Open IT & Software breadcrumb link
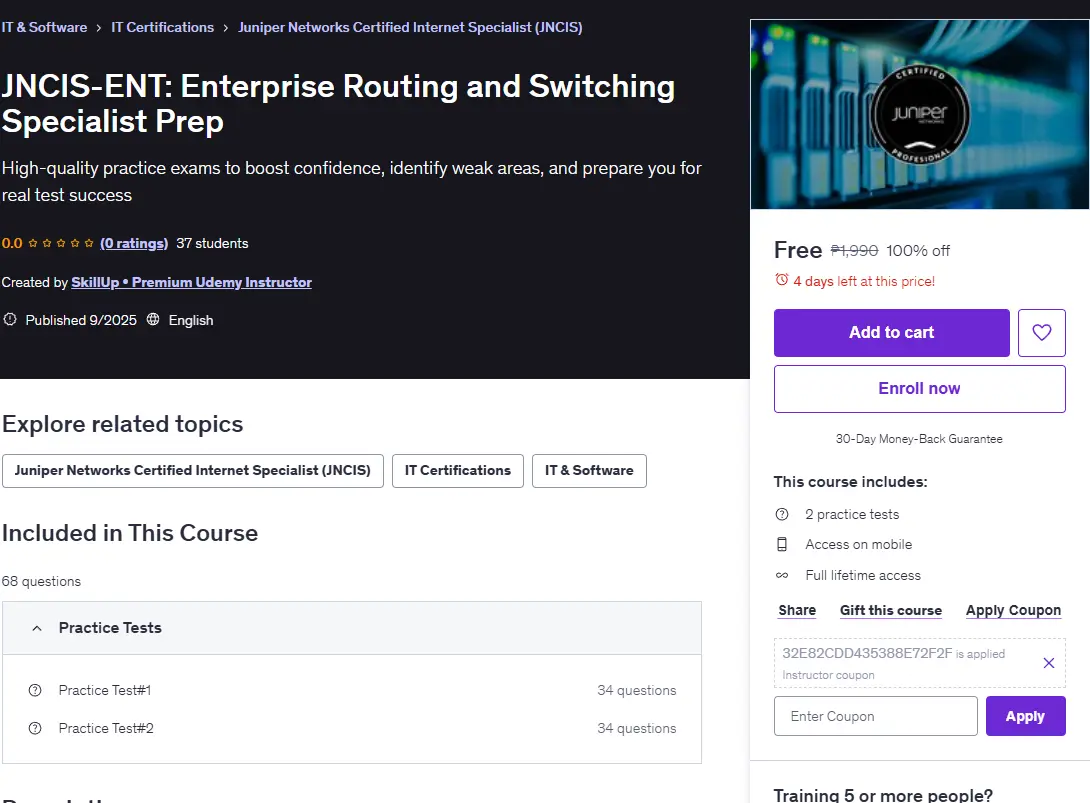The height and width of the screenshot is (803, 1090). coord(44,27)
